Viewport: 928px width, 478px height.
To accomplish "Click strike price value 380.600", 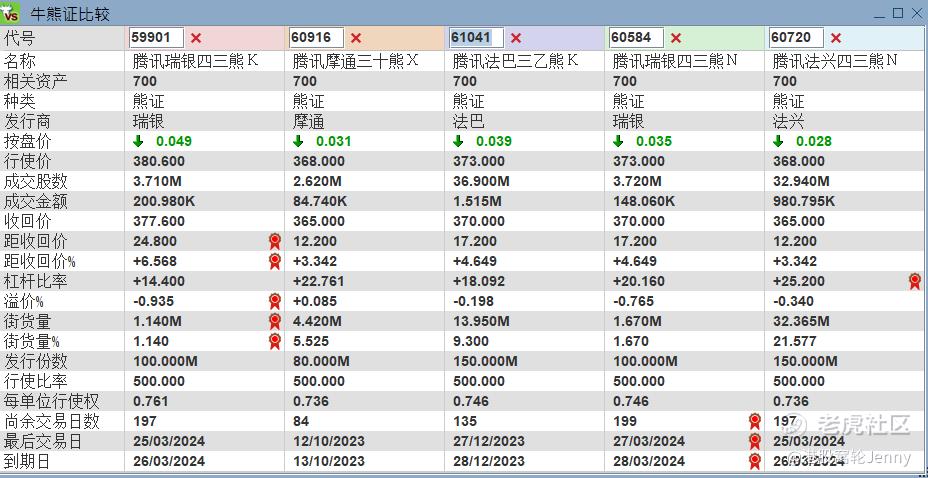I will (159, 162).
